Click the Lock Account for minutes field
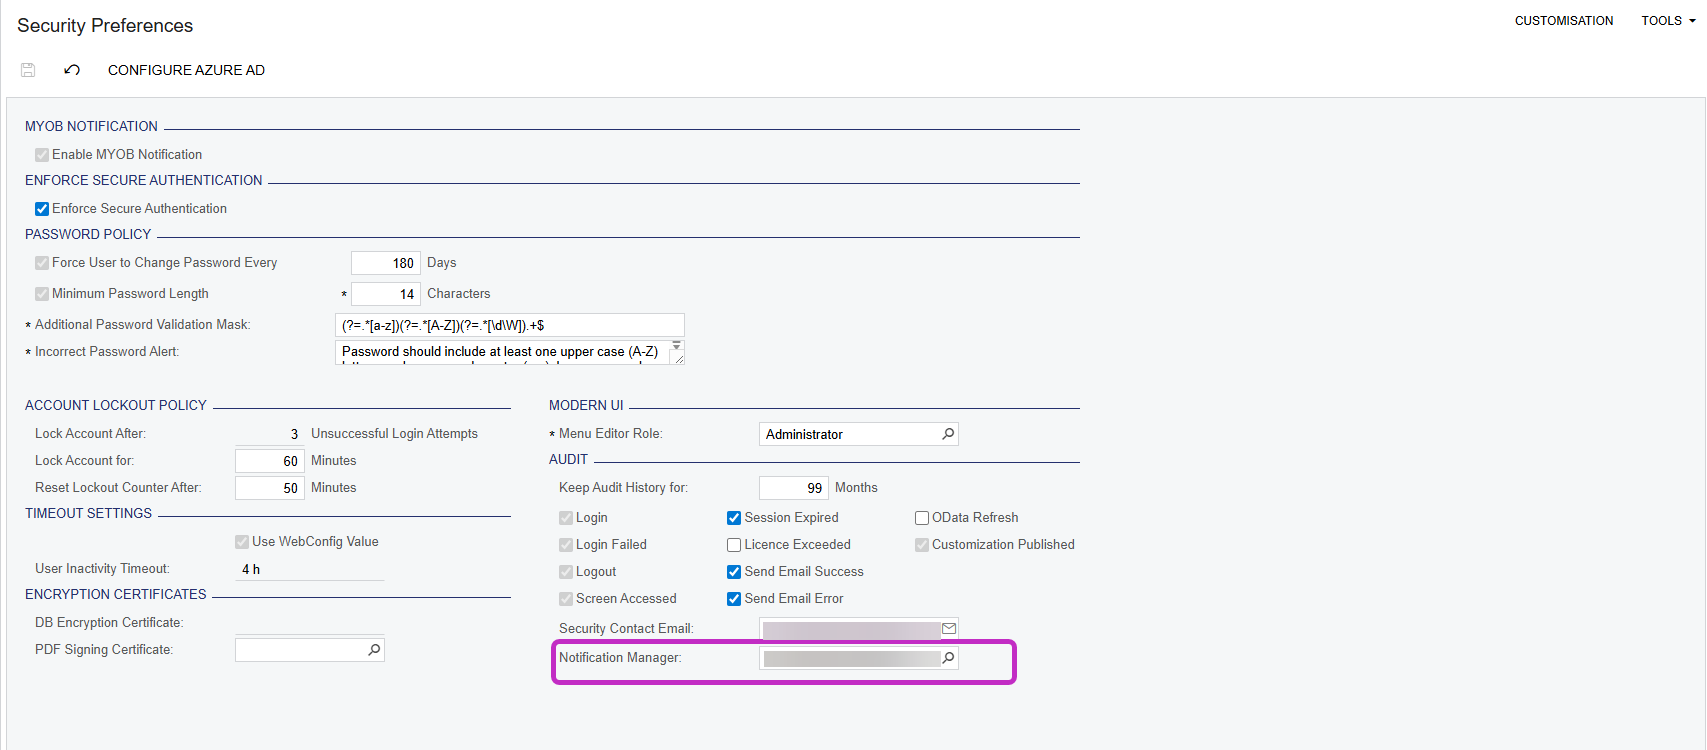The height and width of the screenshot is (750, 1707). click(x=270, y=461)
